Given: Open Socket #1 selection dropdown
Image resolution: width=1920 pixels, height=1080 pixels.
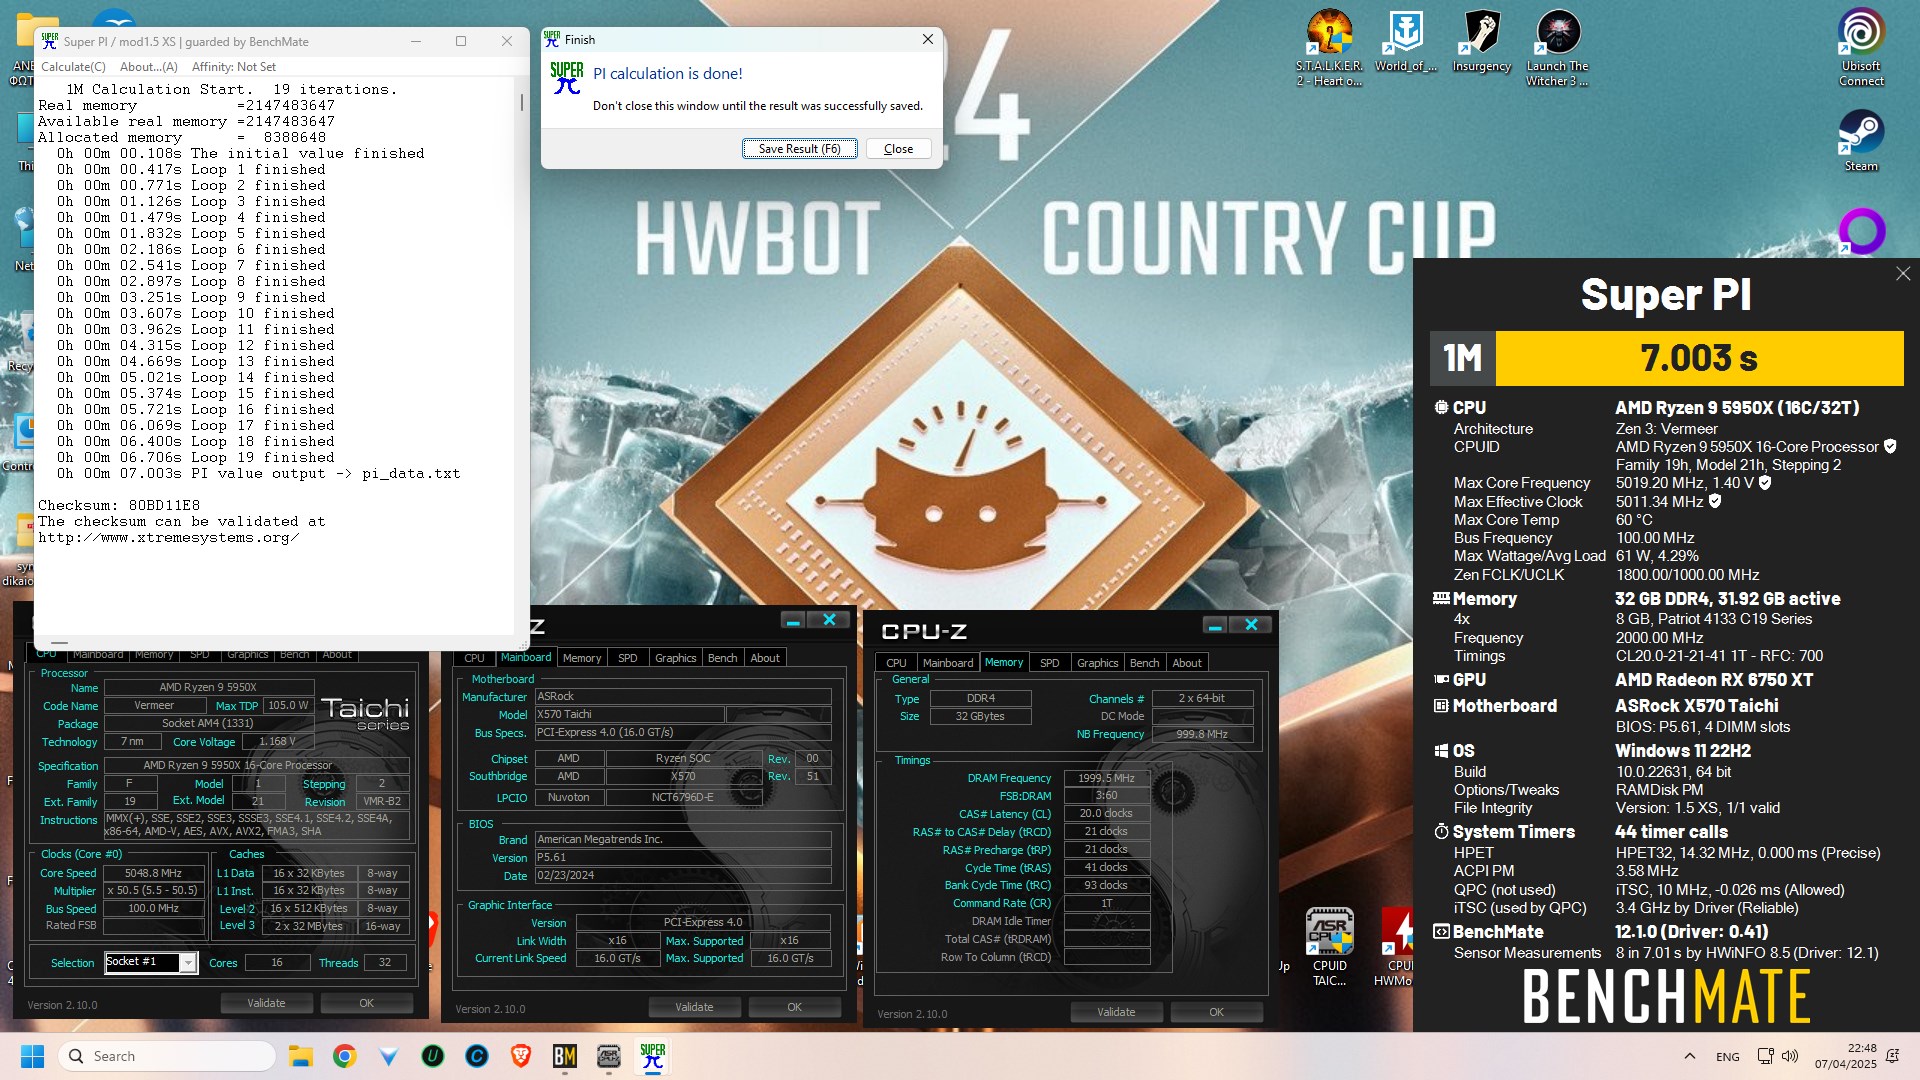Looking at the screenshot, I should click(x=150, y=962).
